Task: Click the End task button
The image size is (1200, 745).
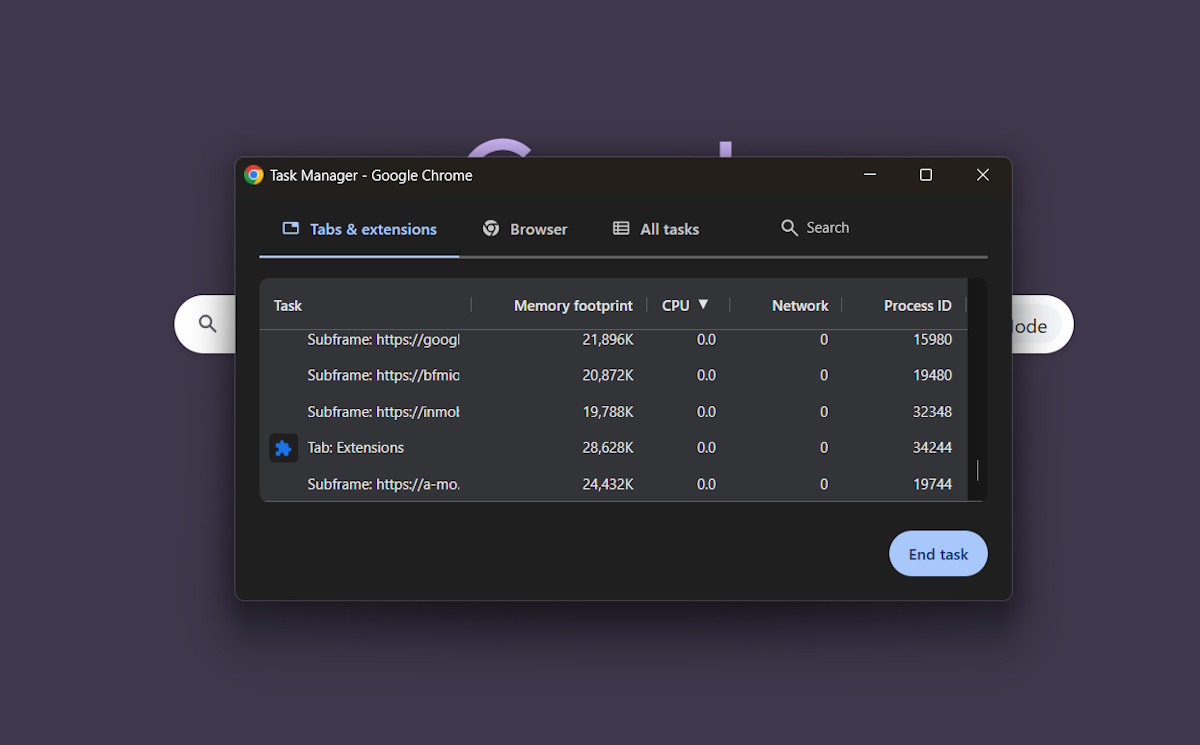Action: (x=938, y=553)
